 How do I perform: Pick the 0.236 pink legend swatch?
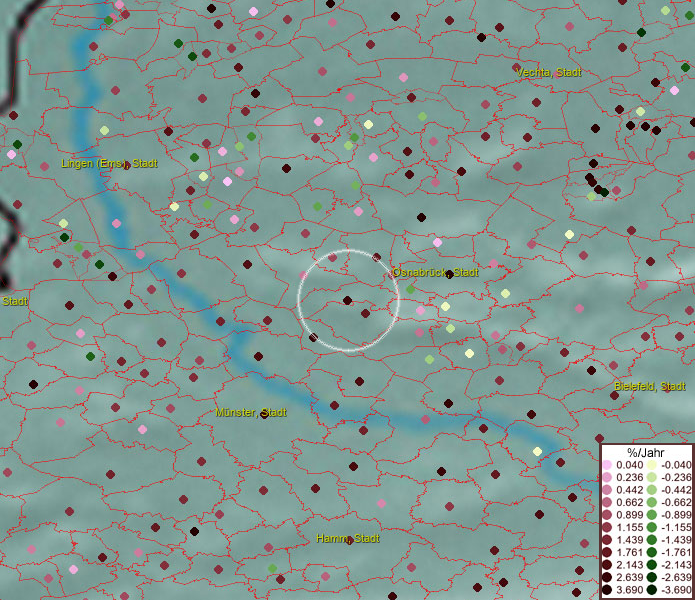point(607,477)
